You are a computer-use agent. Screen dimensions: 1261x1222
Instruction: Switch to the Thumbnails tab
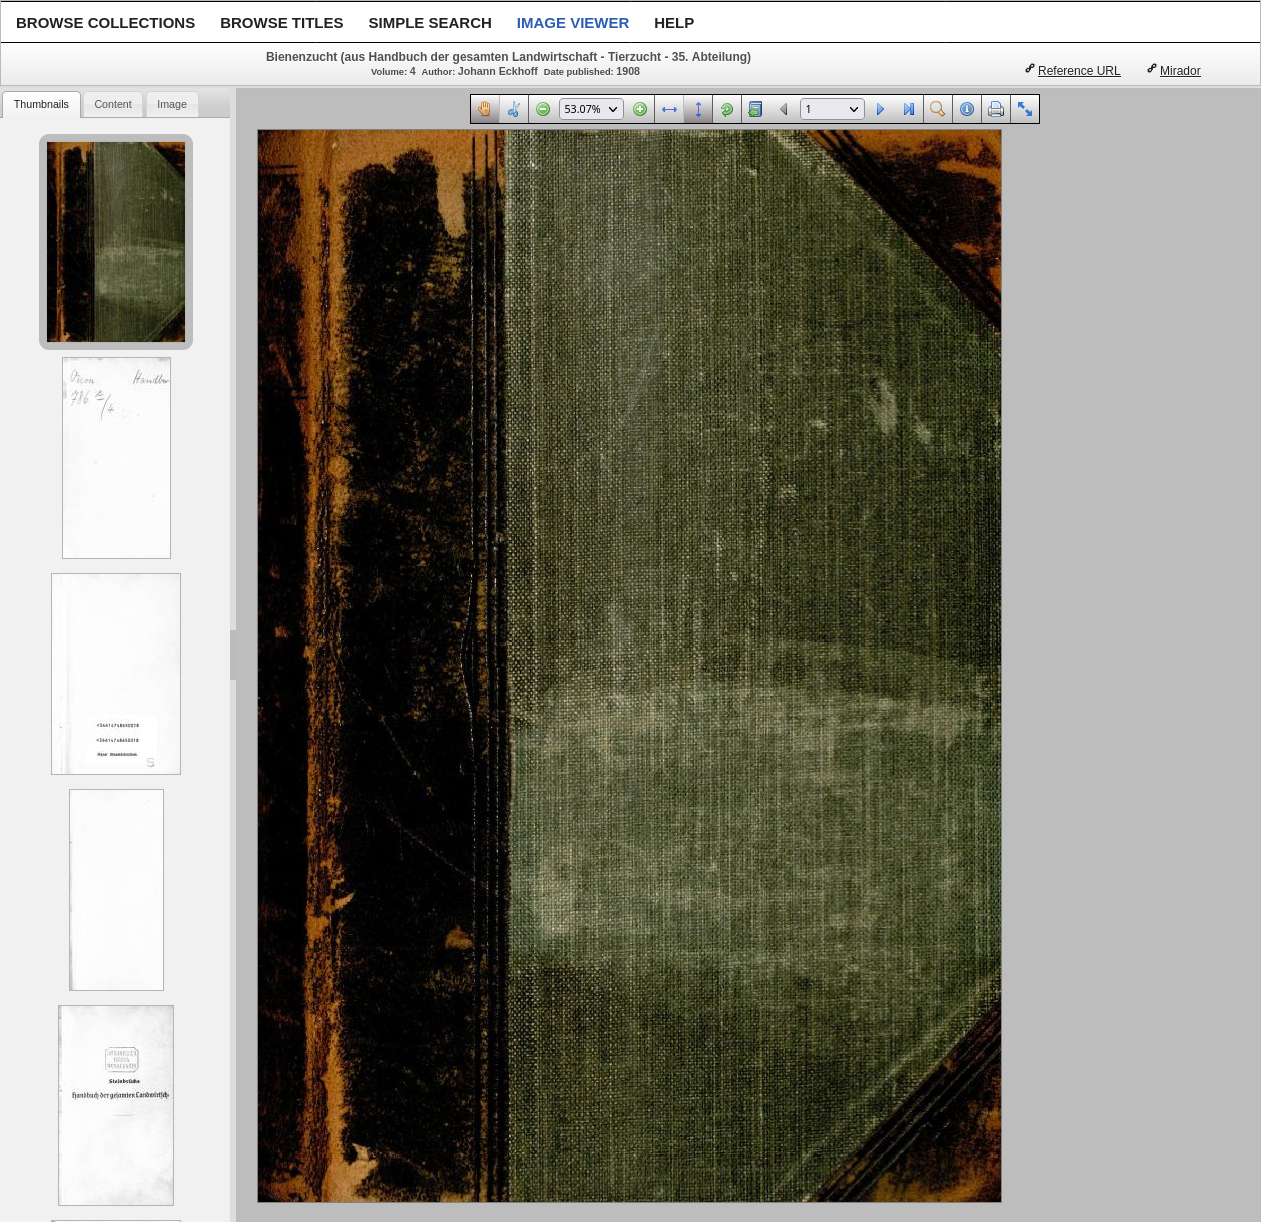41,104
